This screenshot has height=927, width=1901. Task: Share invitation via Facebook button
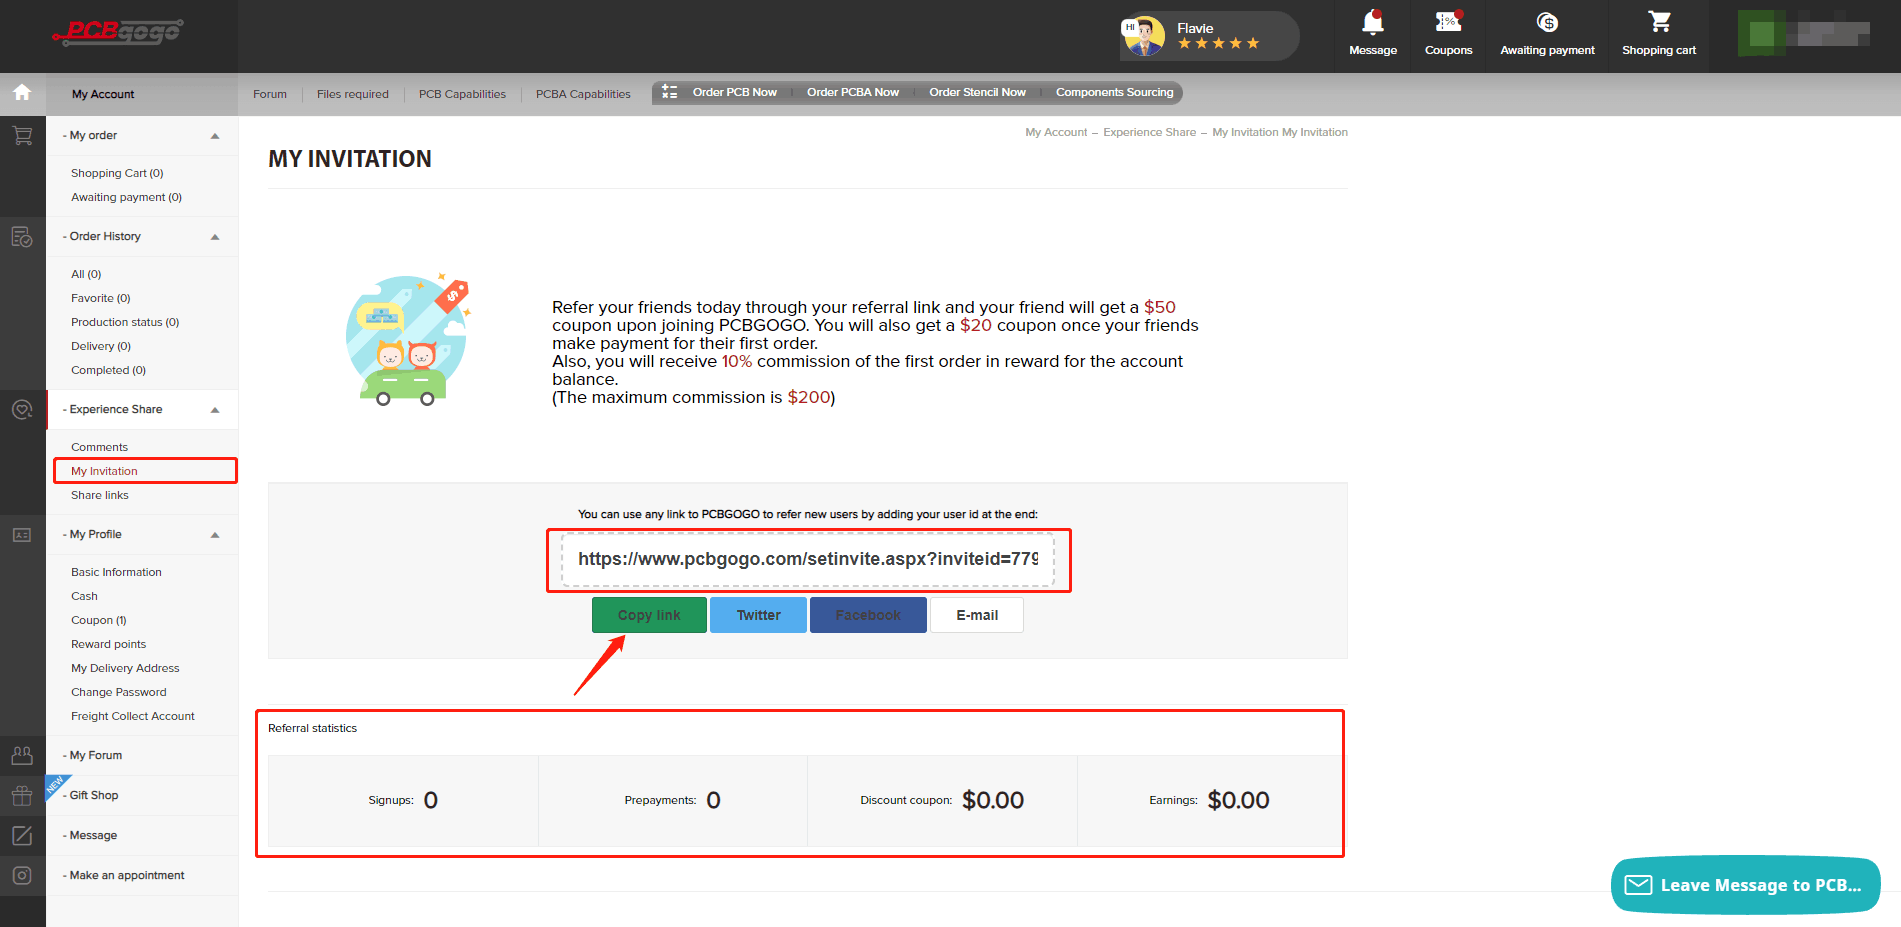pos(868,615)
